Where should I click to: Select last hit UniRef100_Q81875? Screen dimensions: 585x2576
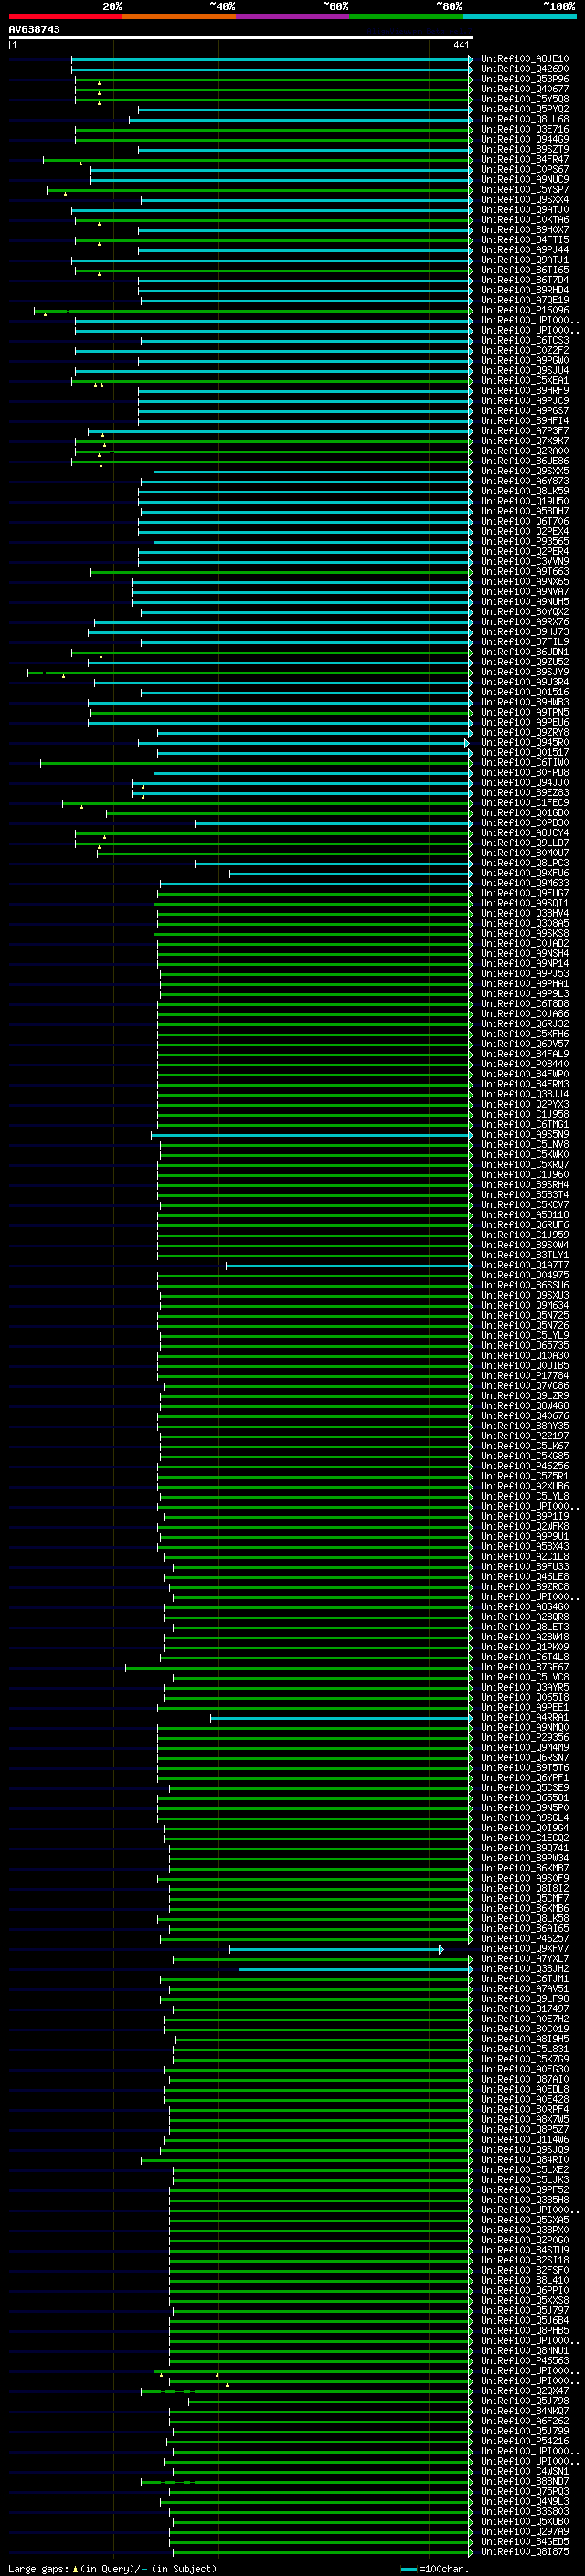click(525, 2552)
